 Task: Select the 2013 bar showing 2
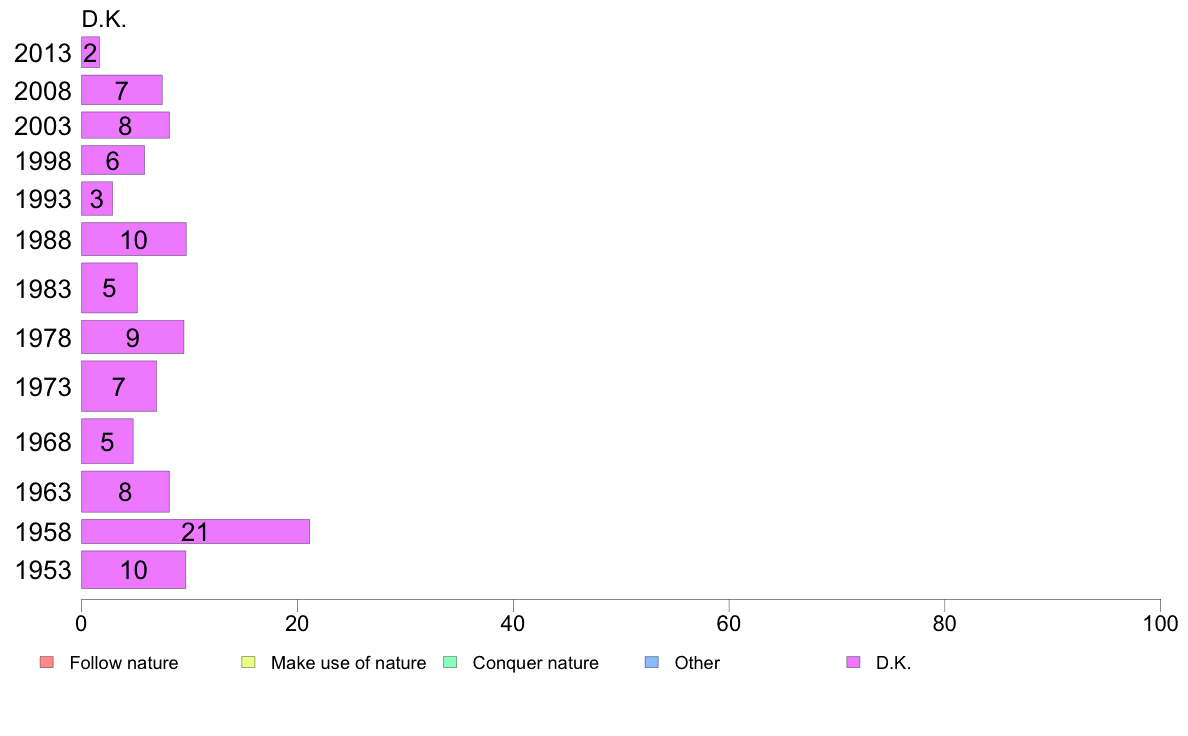point(90,52)
